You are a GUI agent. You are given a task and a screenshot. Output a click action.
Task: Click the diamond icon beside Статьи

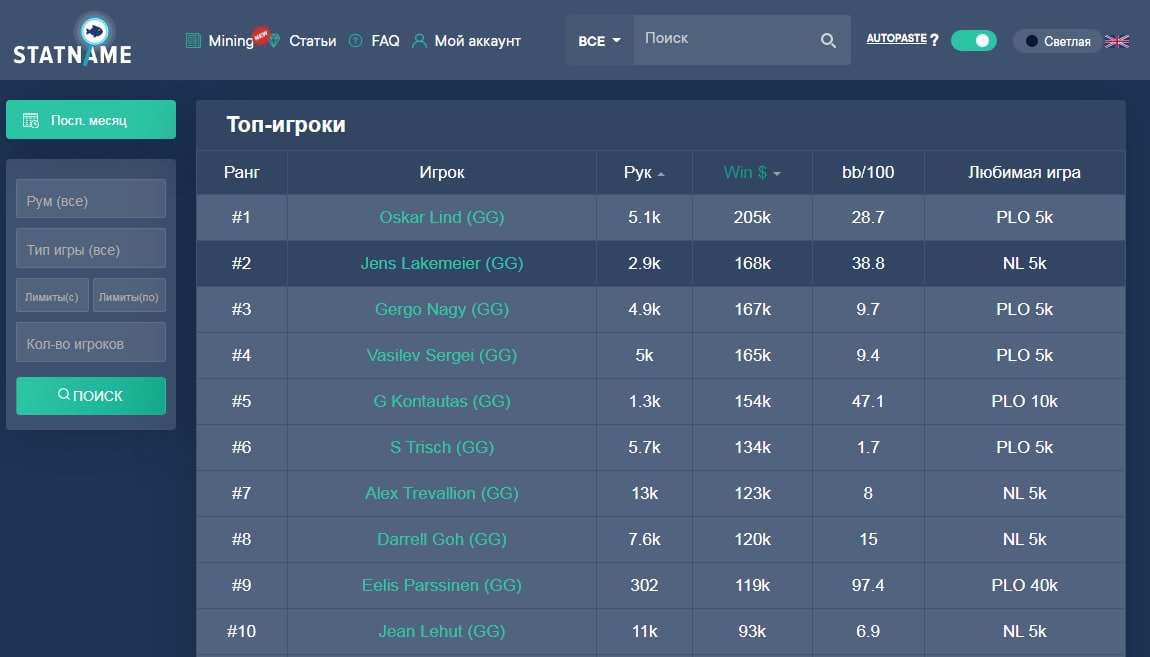(x=276, y=41)
